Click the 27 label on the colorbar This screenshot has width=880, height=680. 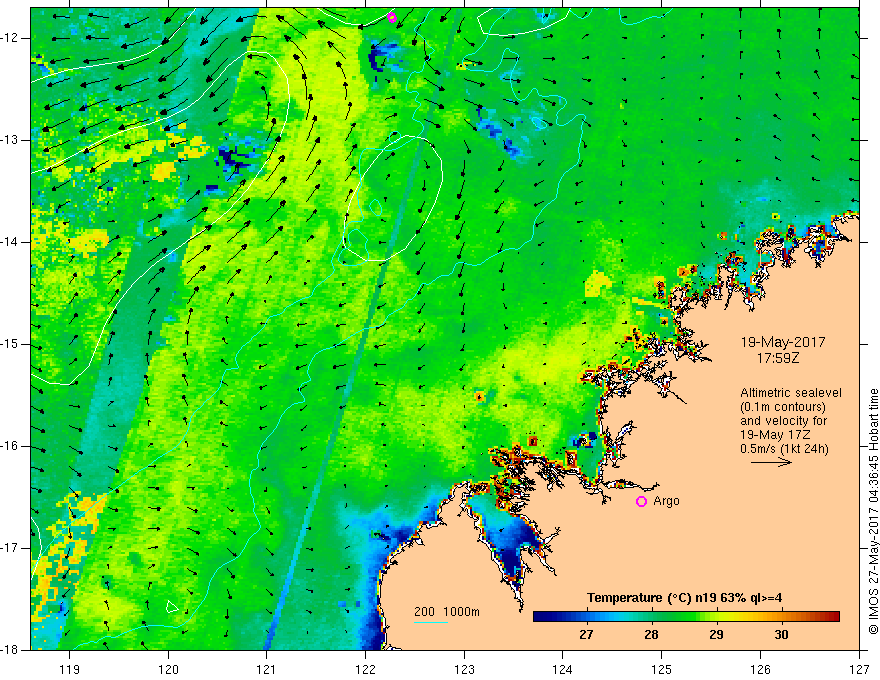tap(586, 635)
